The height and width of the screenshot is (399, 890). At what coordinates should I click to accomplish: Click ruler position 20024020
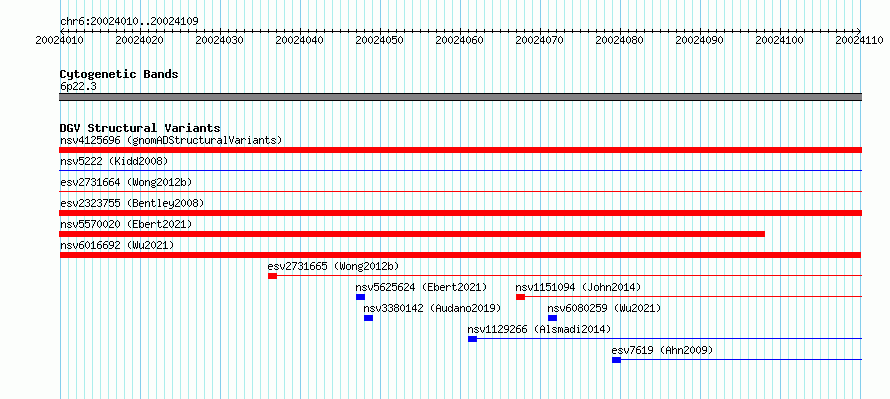(140, 40)
